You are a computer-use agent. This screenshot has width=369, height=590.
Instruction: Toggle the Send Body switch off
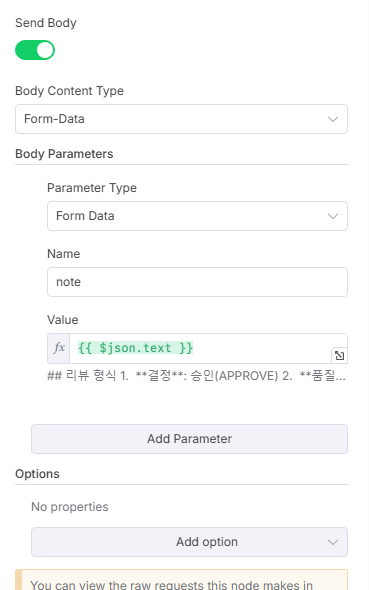point(35,50)
